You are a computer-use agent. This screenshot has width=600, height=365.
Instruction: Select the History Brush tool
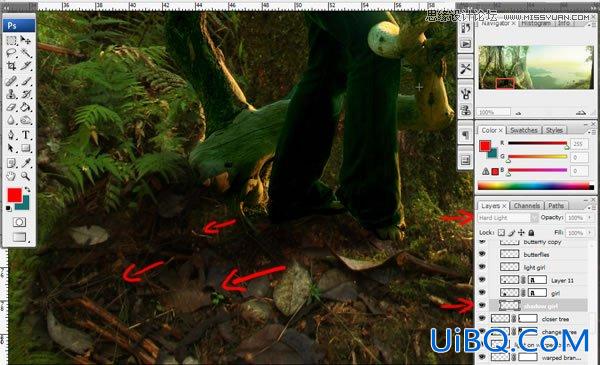[x=26, y=94]
